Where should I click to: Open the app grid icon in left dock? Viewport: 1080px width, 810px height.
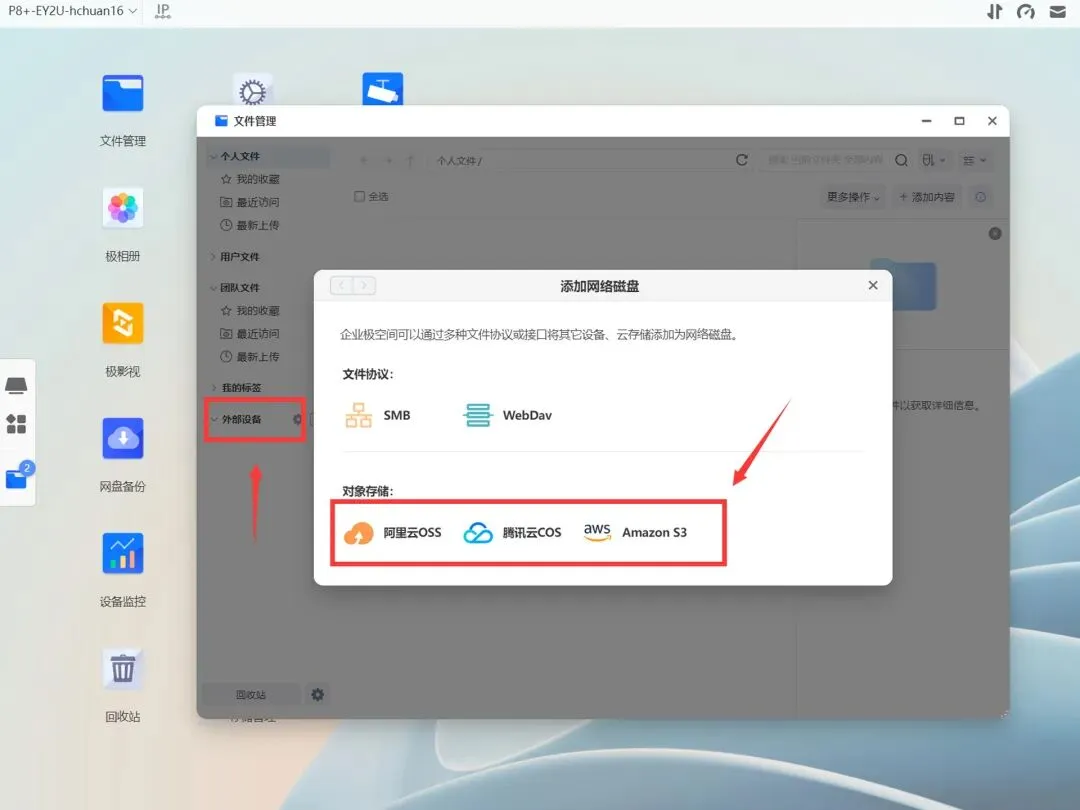[16, 424]
